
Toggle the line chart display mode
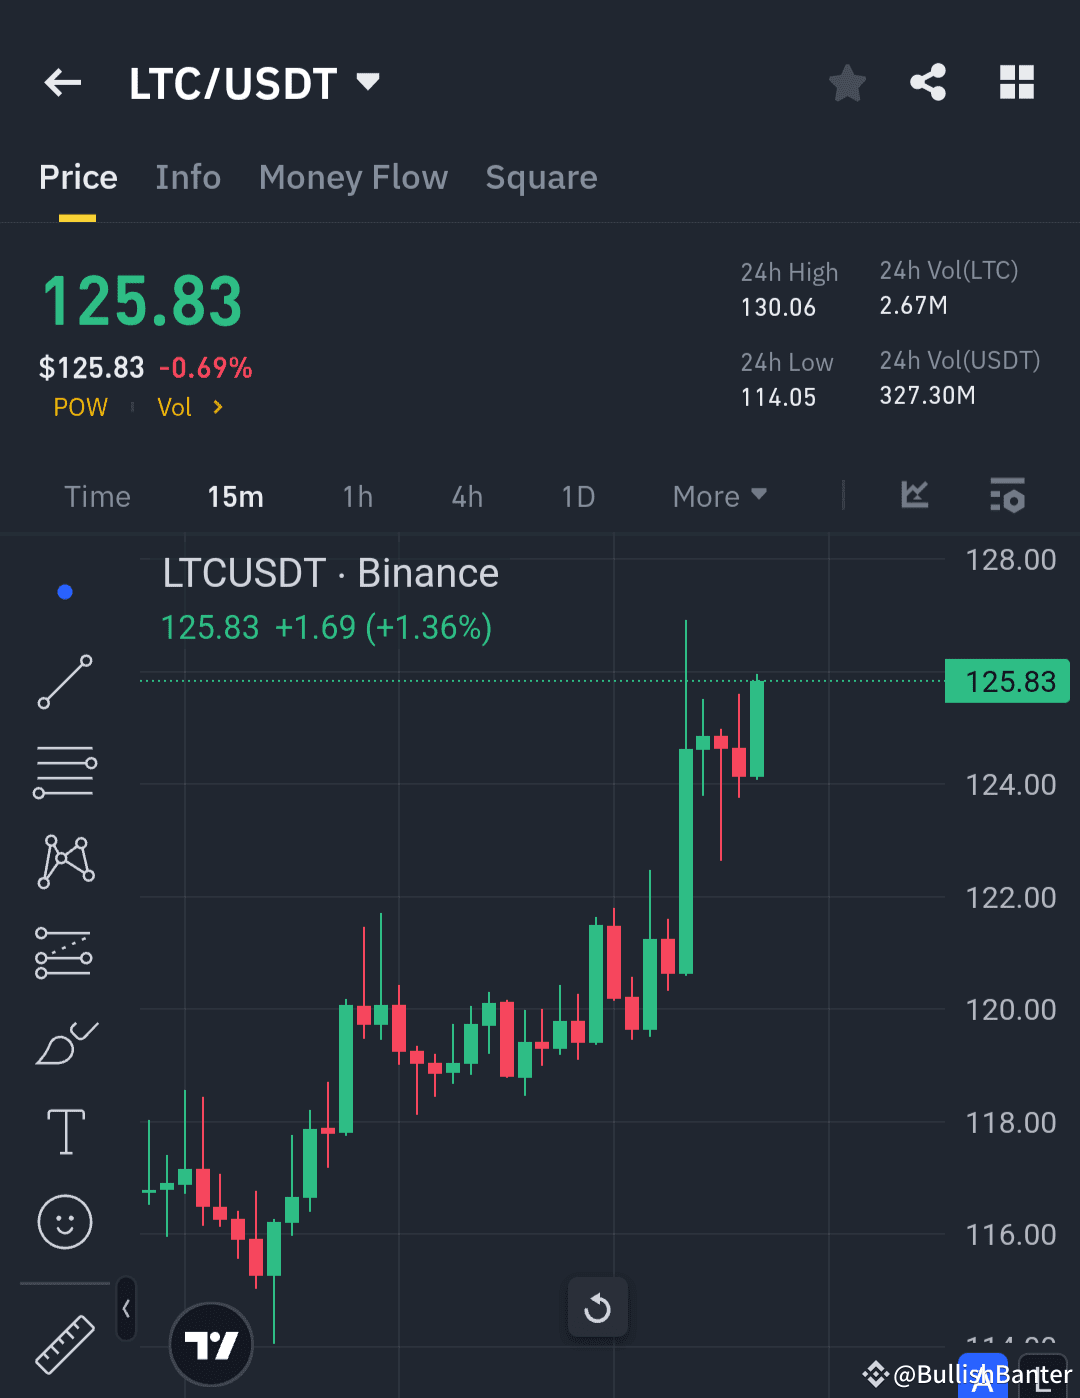click(914, 495)
